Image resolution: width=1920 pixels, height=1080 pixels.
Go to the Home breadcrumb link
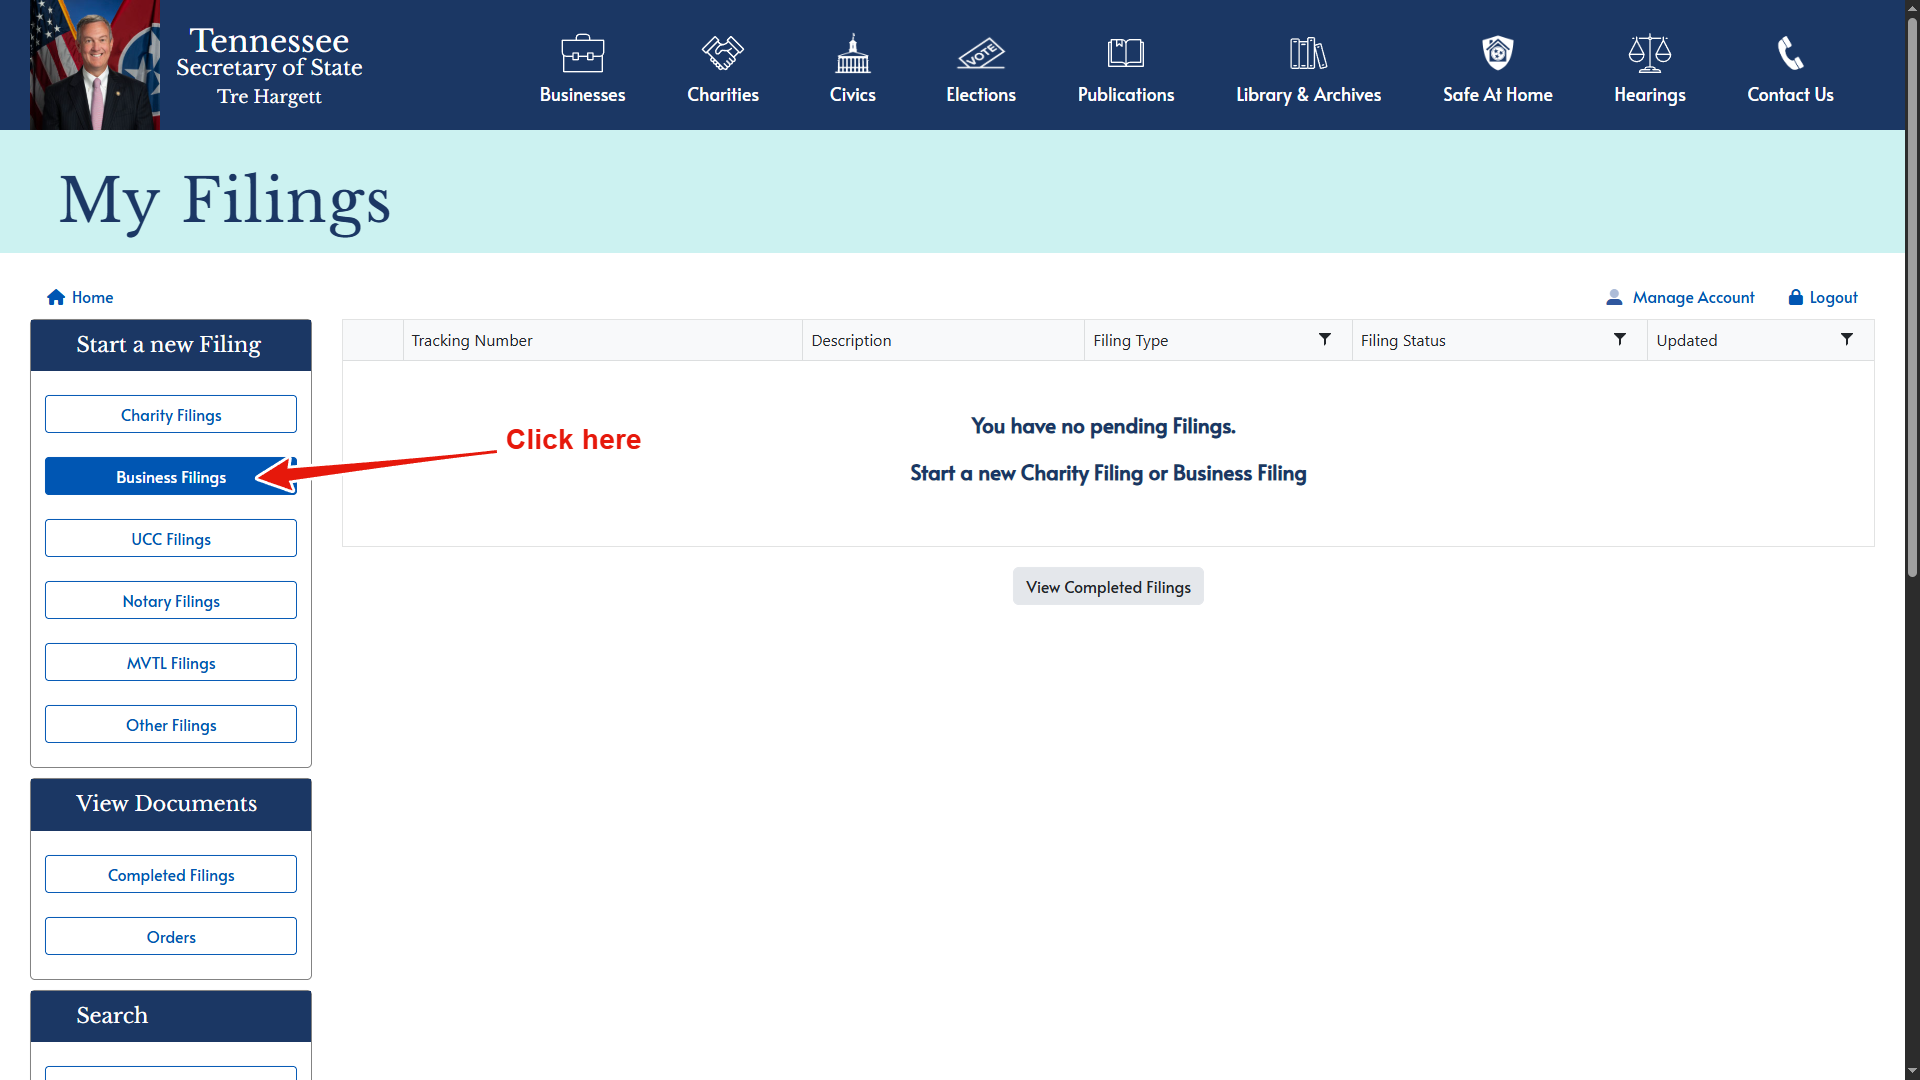[80, 297]
